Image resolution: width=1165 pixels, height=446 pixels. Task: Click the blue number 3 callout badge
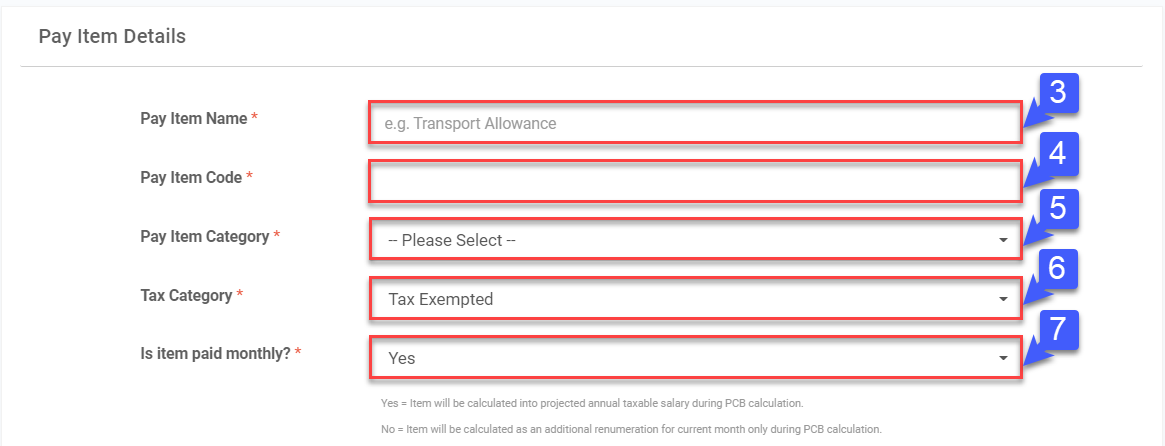point(1058,93)
